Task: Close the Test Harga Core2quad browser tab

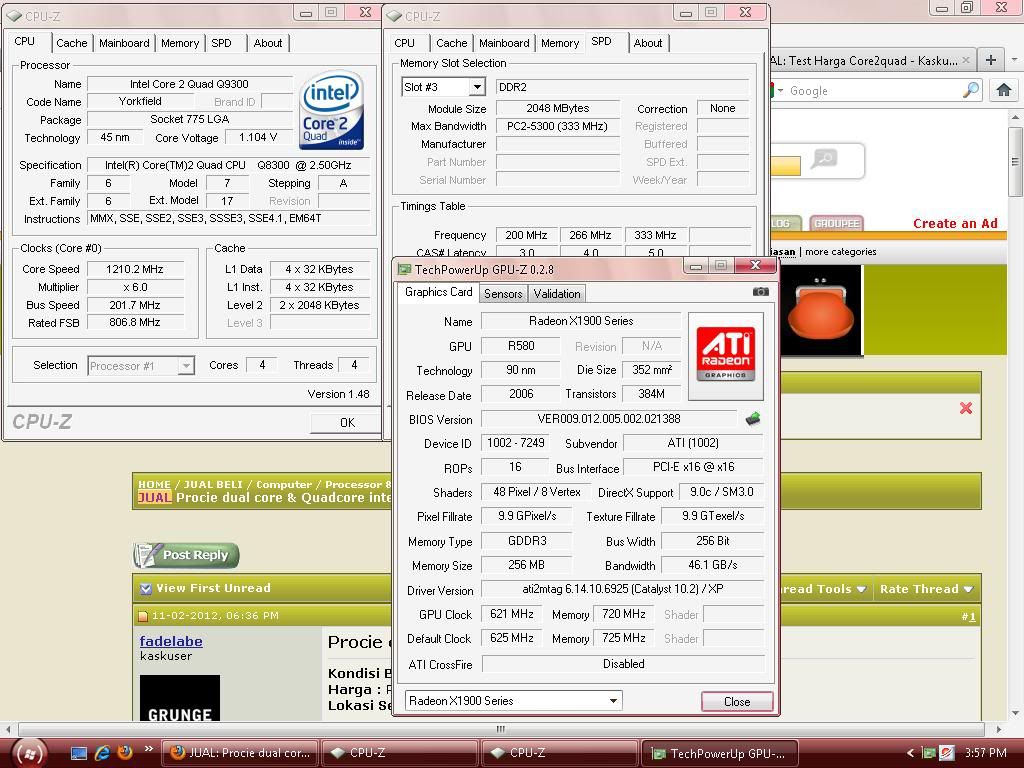Action: [966, 60]
